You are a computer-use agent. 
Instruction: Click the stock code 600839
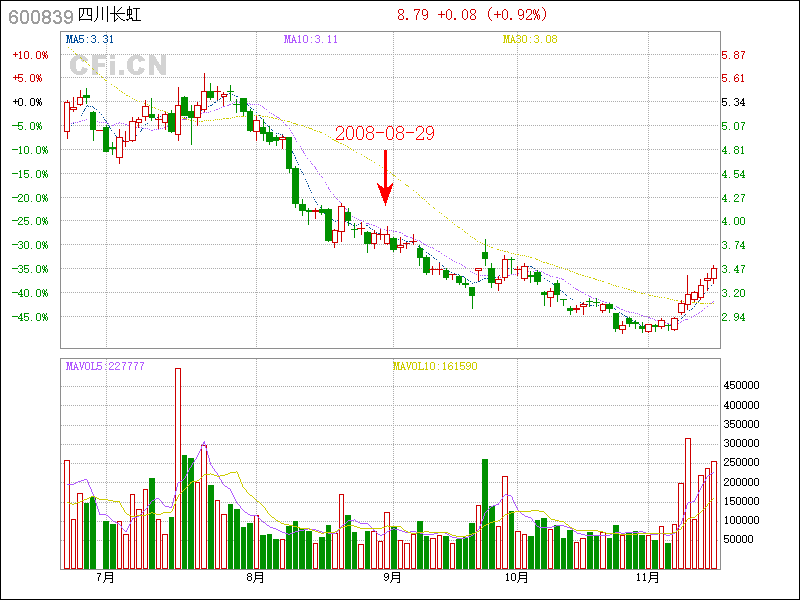pyautogui.click(x=39, y=16)
